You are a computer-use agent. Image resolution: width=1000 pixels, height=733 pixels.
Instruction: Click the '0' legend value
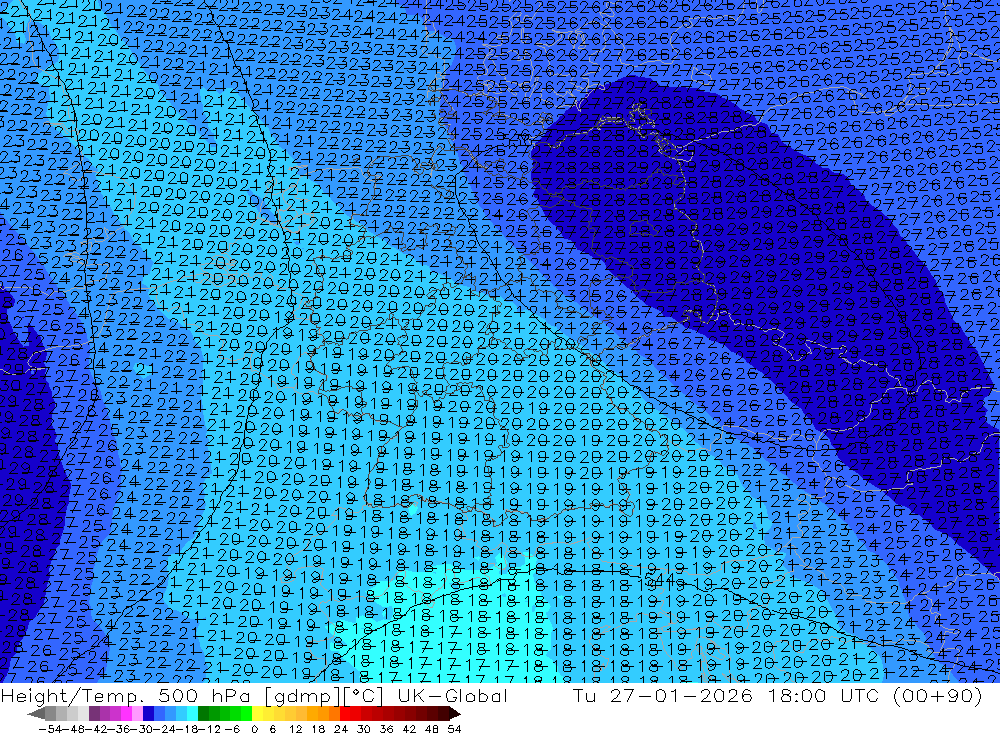(x=254, y=729)
